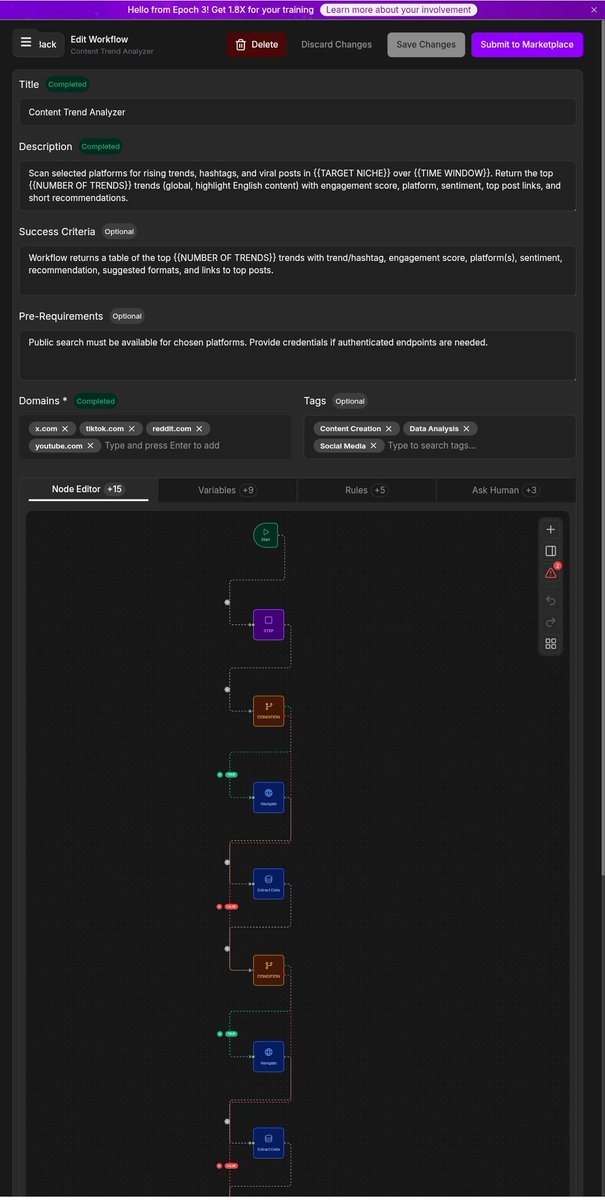
Task: Click the trash icon in the Delete button
Action: [x=240, y=44]
